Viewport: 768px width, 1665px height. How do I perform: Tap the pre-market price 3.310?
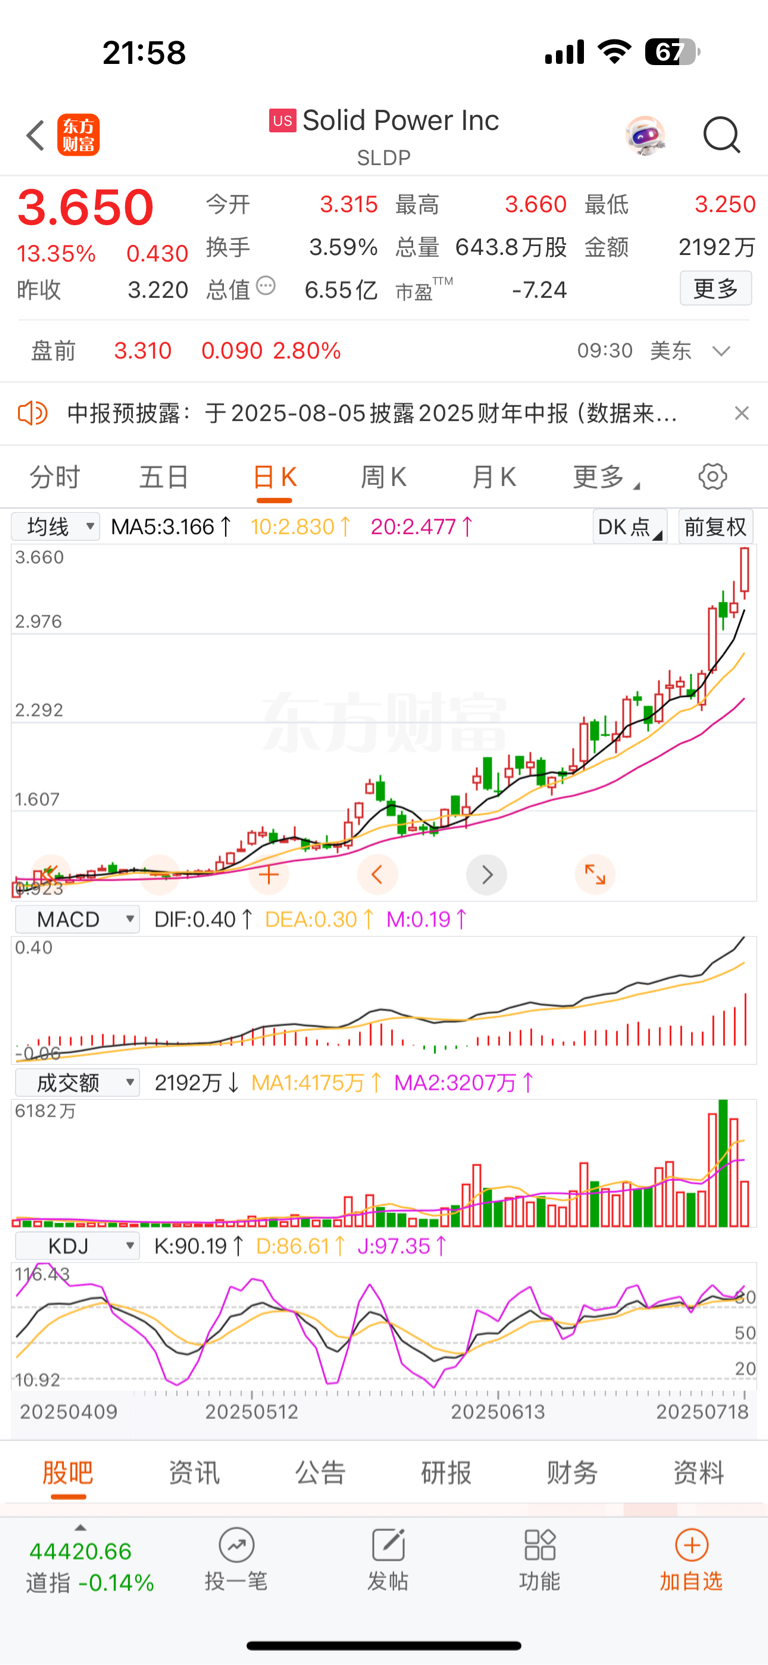(143, 351)
